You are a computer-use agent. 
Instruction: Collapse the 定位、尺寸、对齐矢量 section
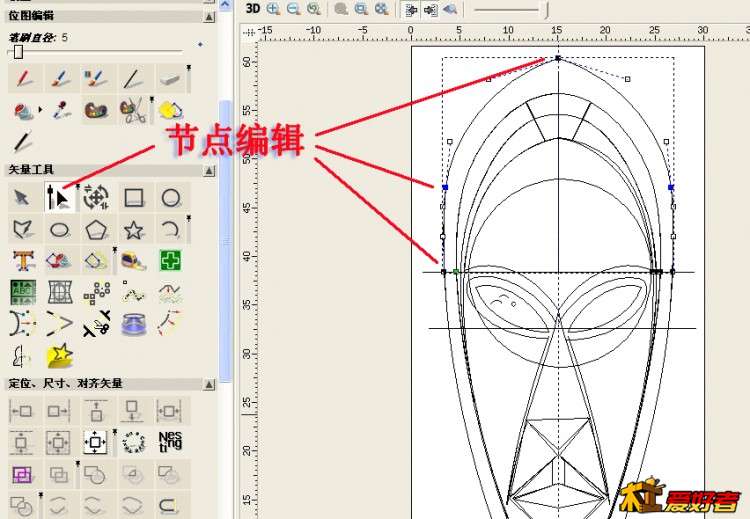click(x=209, y=384)
